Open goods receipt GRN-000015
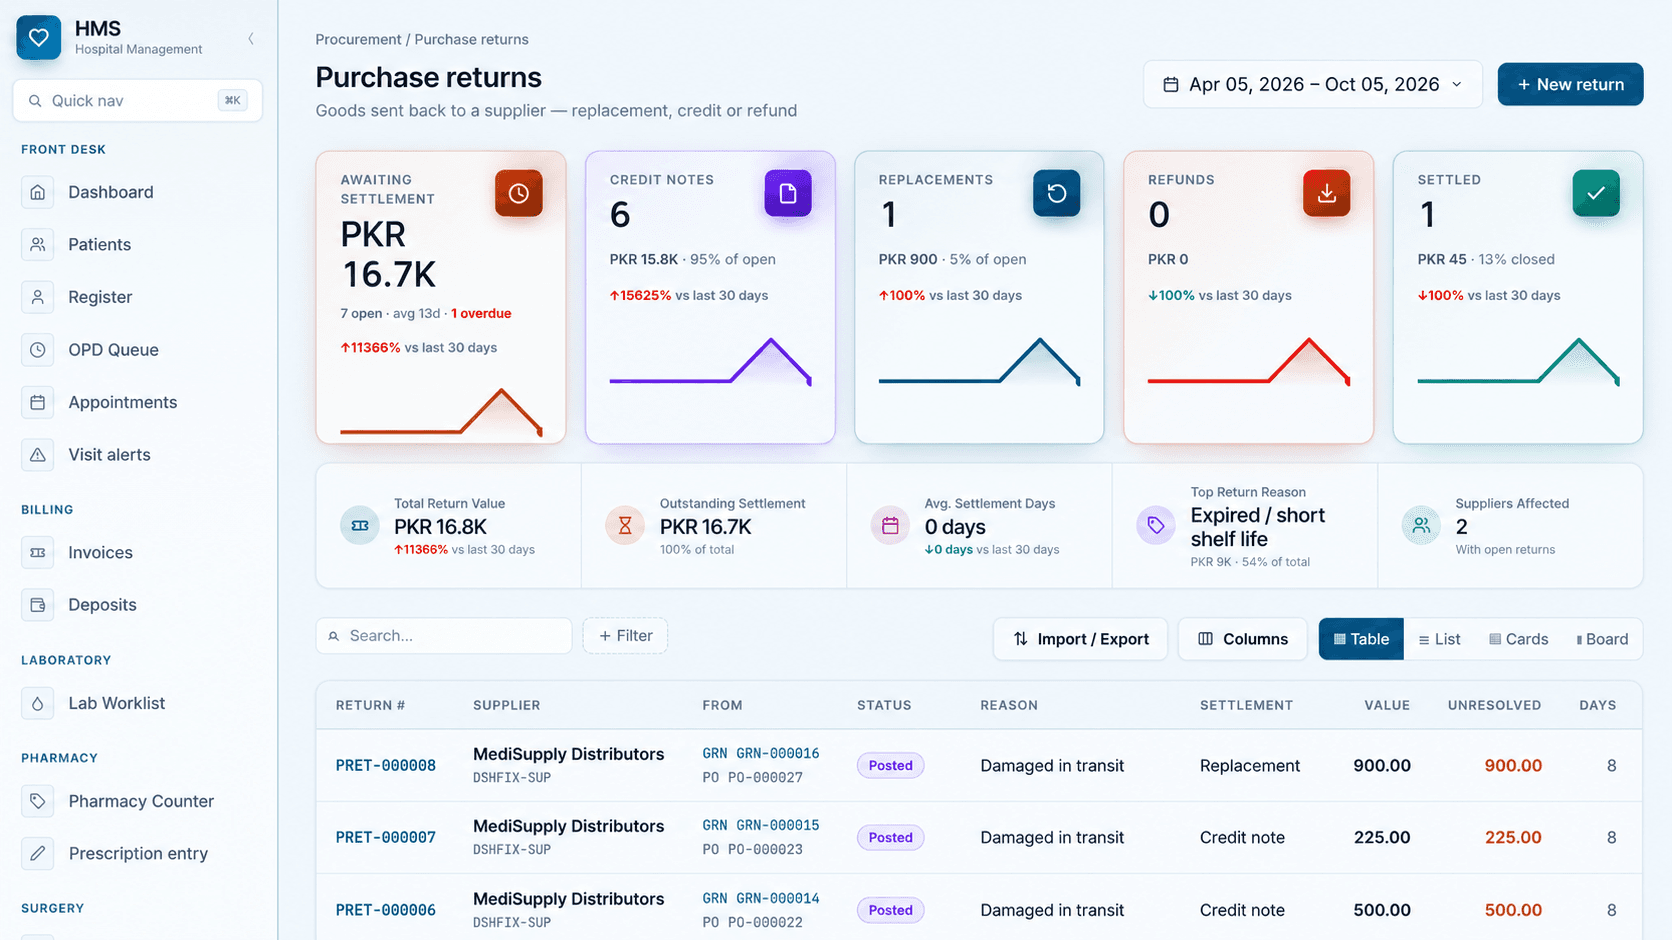 [x=761, y=826]
